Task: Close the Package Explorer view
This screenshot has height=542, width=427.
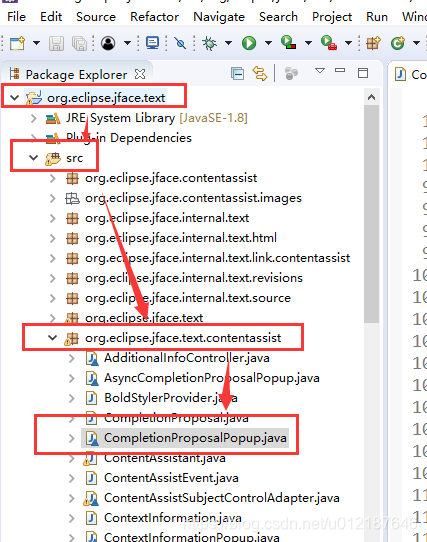Action: coord(140,74)
